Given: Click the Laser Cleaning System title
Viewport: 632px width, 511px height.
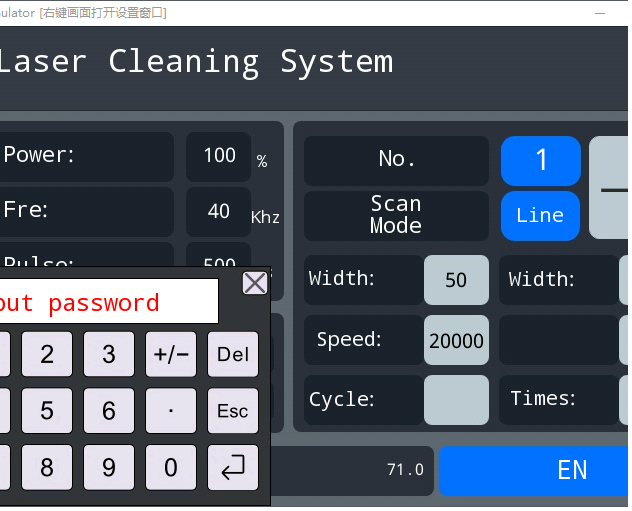Looking at the screenshot, I should coord(196,62).
